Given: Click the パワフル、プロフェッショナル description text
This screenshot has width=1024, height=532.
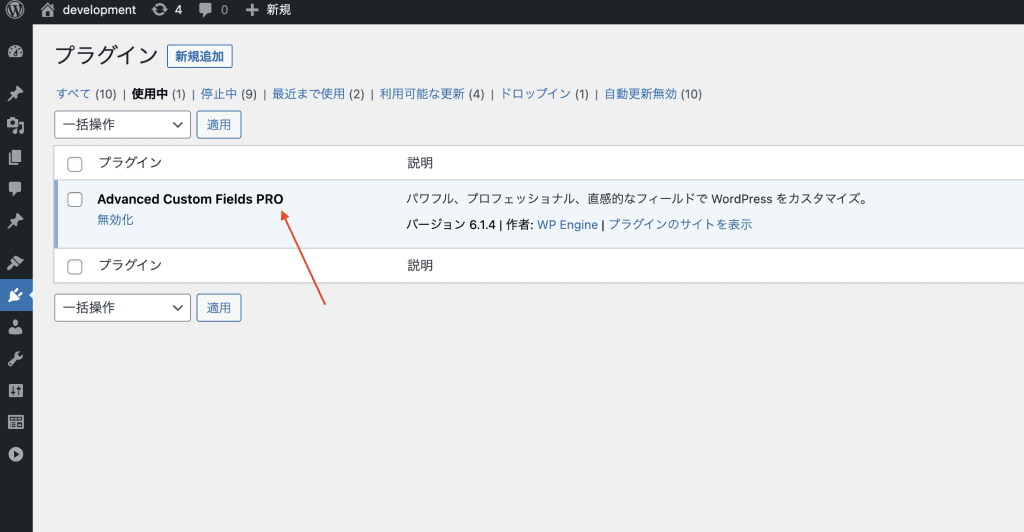Looking at the screenshot, I should point(637,199).
